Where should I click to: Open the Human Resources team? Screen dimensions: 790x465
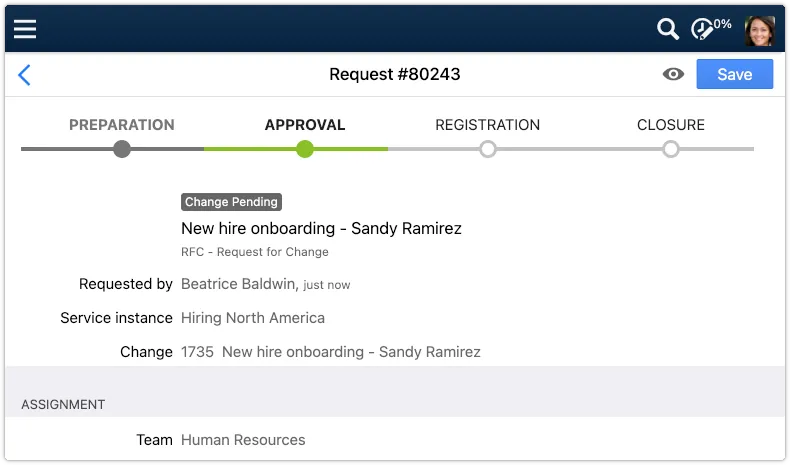[243, 440]
